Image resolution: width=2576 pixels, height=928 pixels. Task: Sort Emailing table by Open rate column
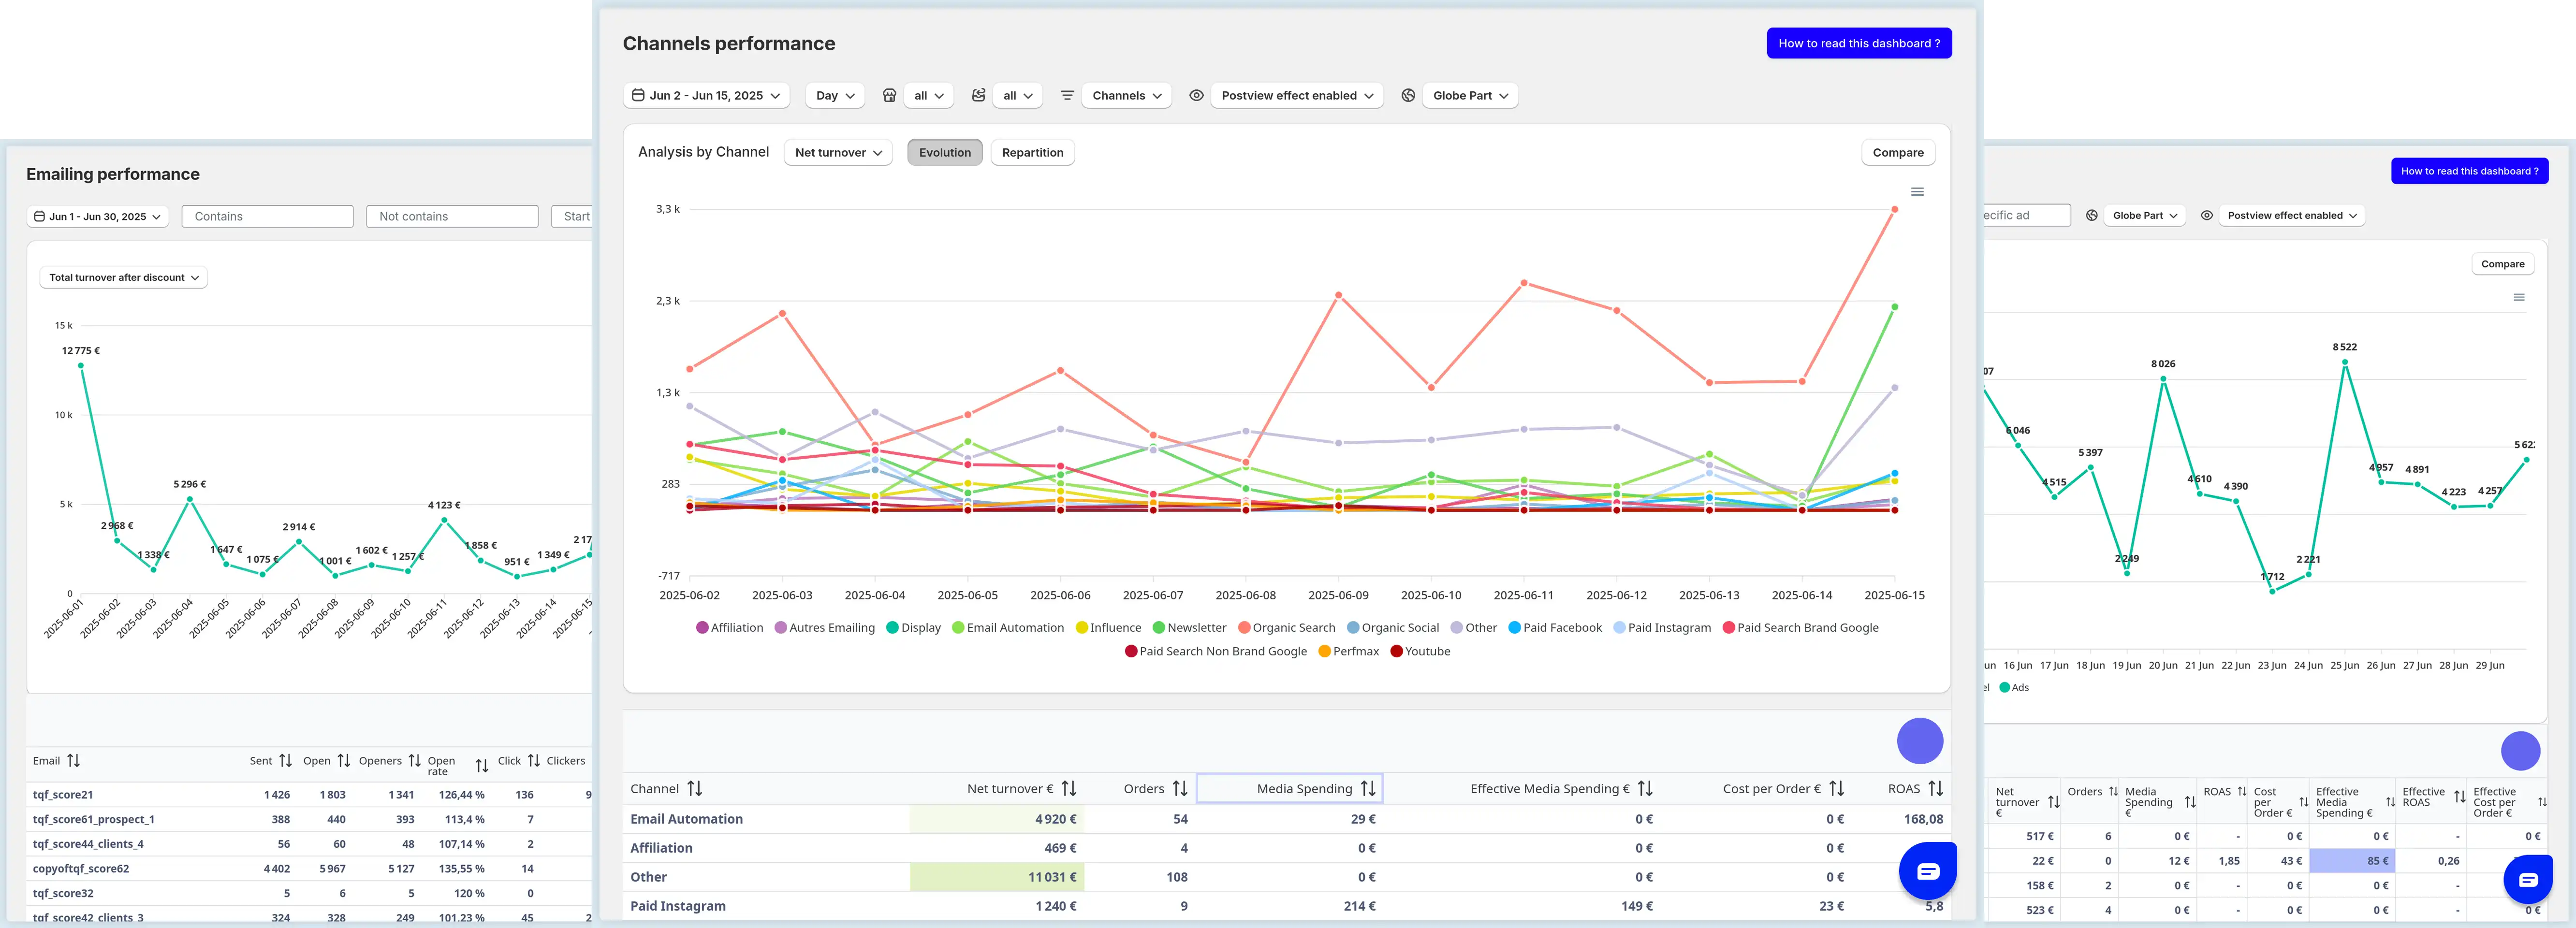[482, 766]
